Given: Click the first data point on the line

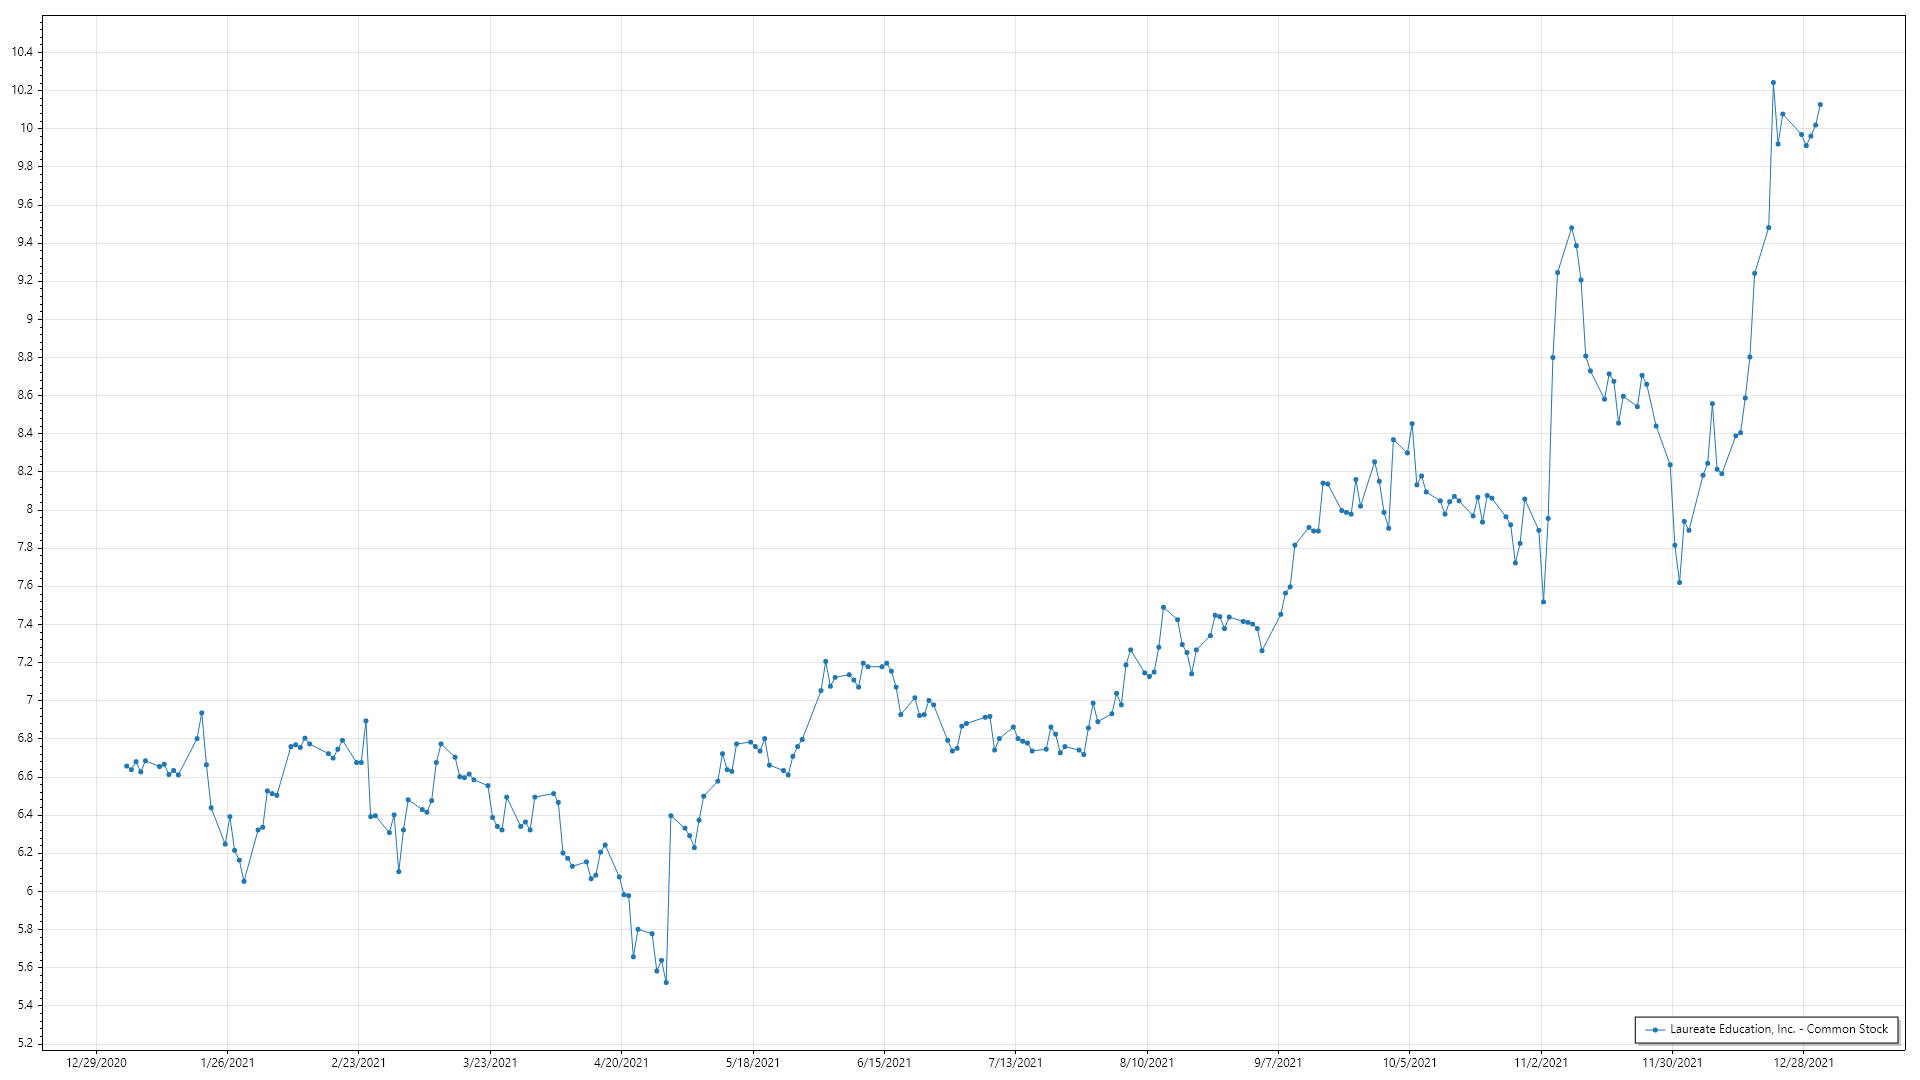Looking at the screenshot, I should [x=126, y=766].
